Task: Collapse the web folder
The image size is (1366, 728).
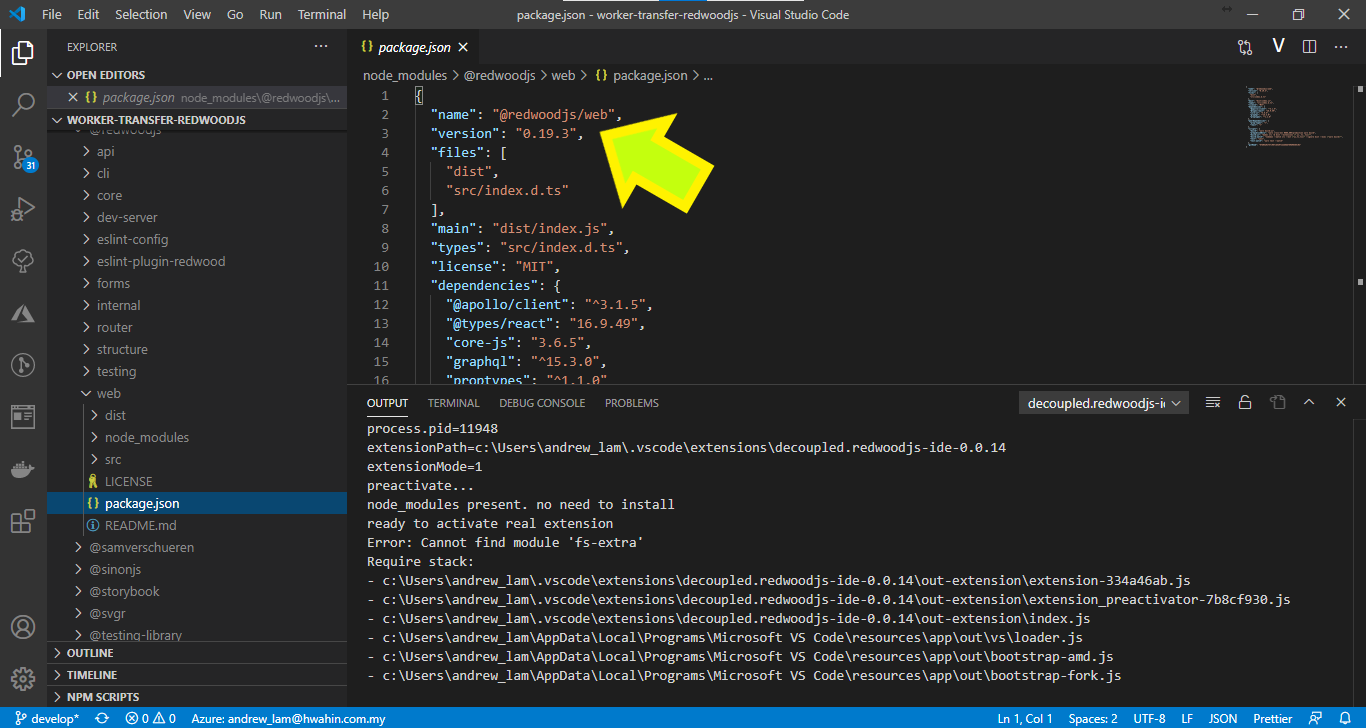Action: tap(197, 393)
